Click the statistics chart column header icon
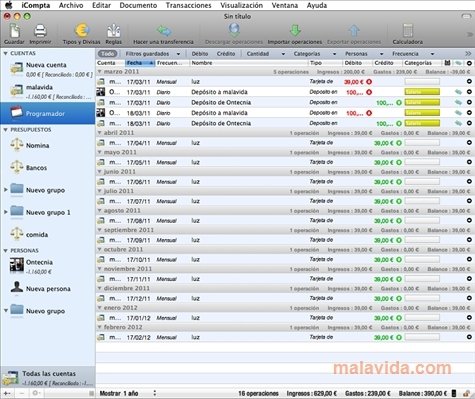Viewport: 475px width, 399px height. [x=447, y=63]
